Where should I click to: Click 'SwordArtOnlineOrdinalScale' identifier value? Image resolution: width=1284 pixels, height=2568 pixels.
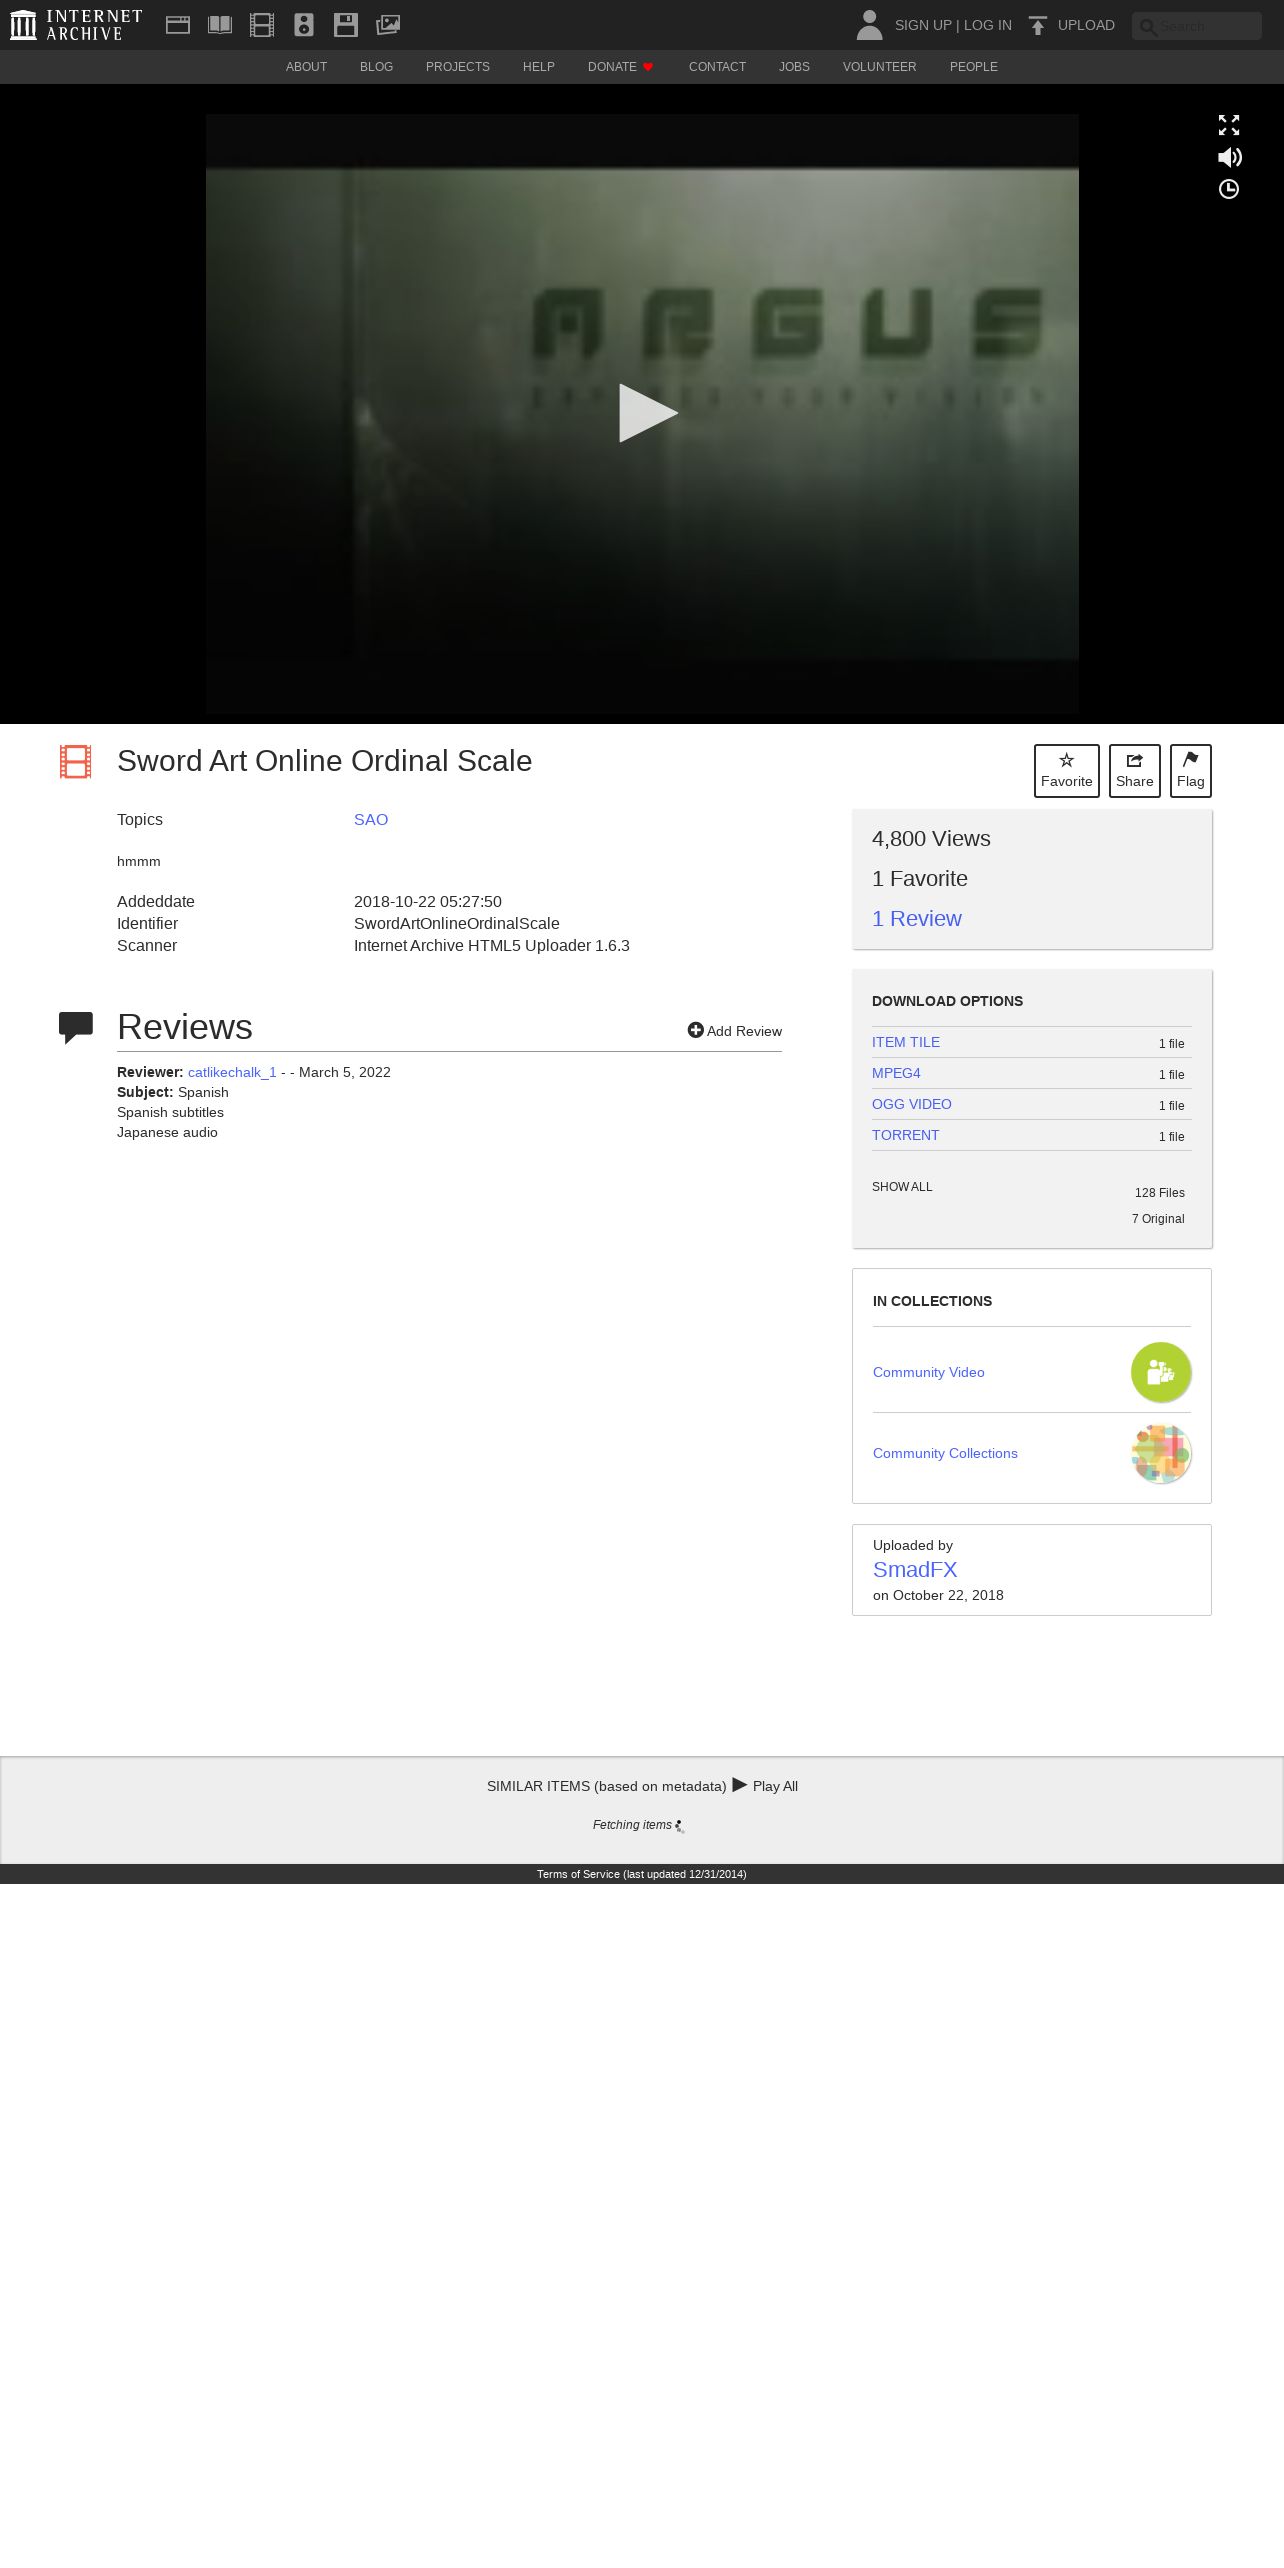pyautogui.click(x=457, y=924)
